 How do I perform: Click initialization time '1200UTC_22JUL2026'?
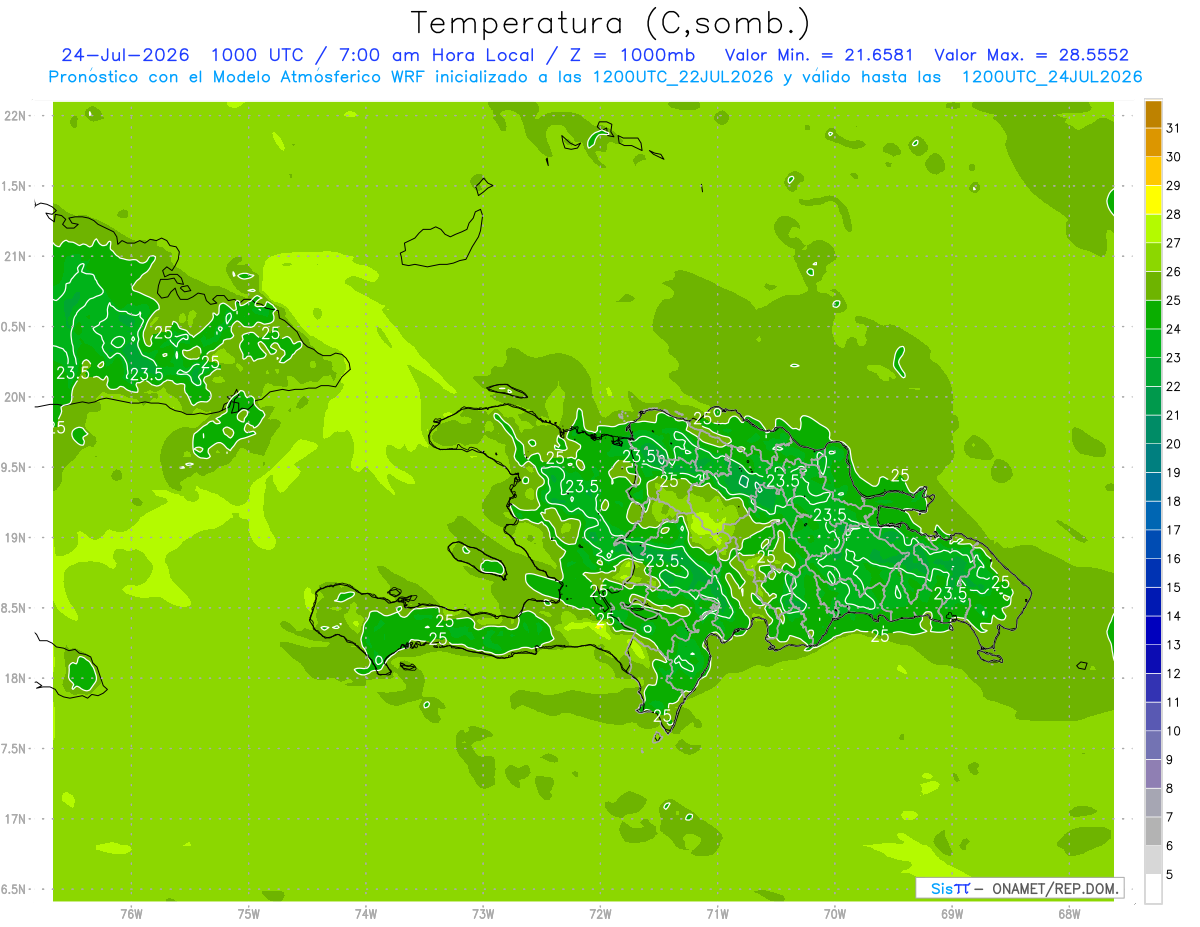[x=683, y=77]
